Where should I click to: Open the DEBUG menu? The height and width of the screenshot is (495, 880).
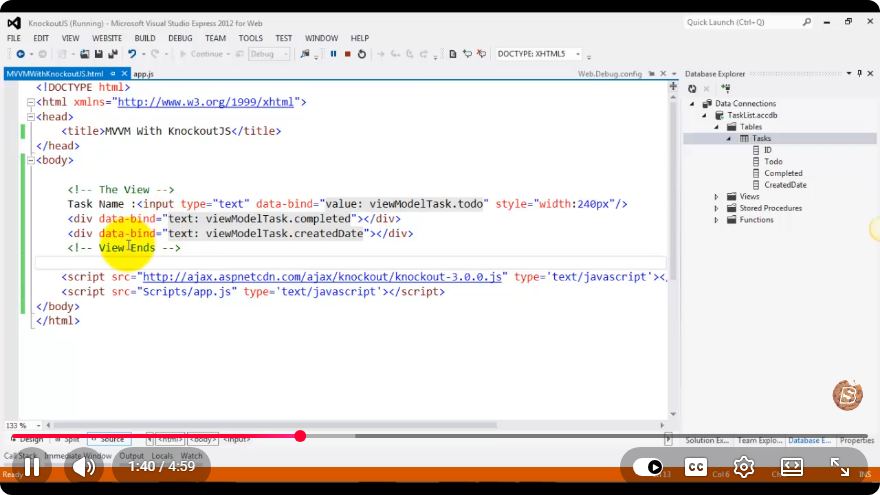tap(180, 38)
